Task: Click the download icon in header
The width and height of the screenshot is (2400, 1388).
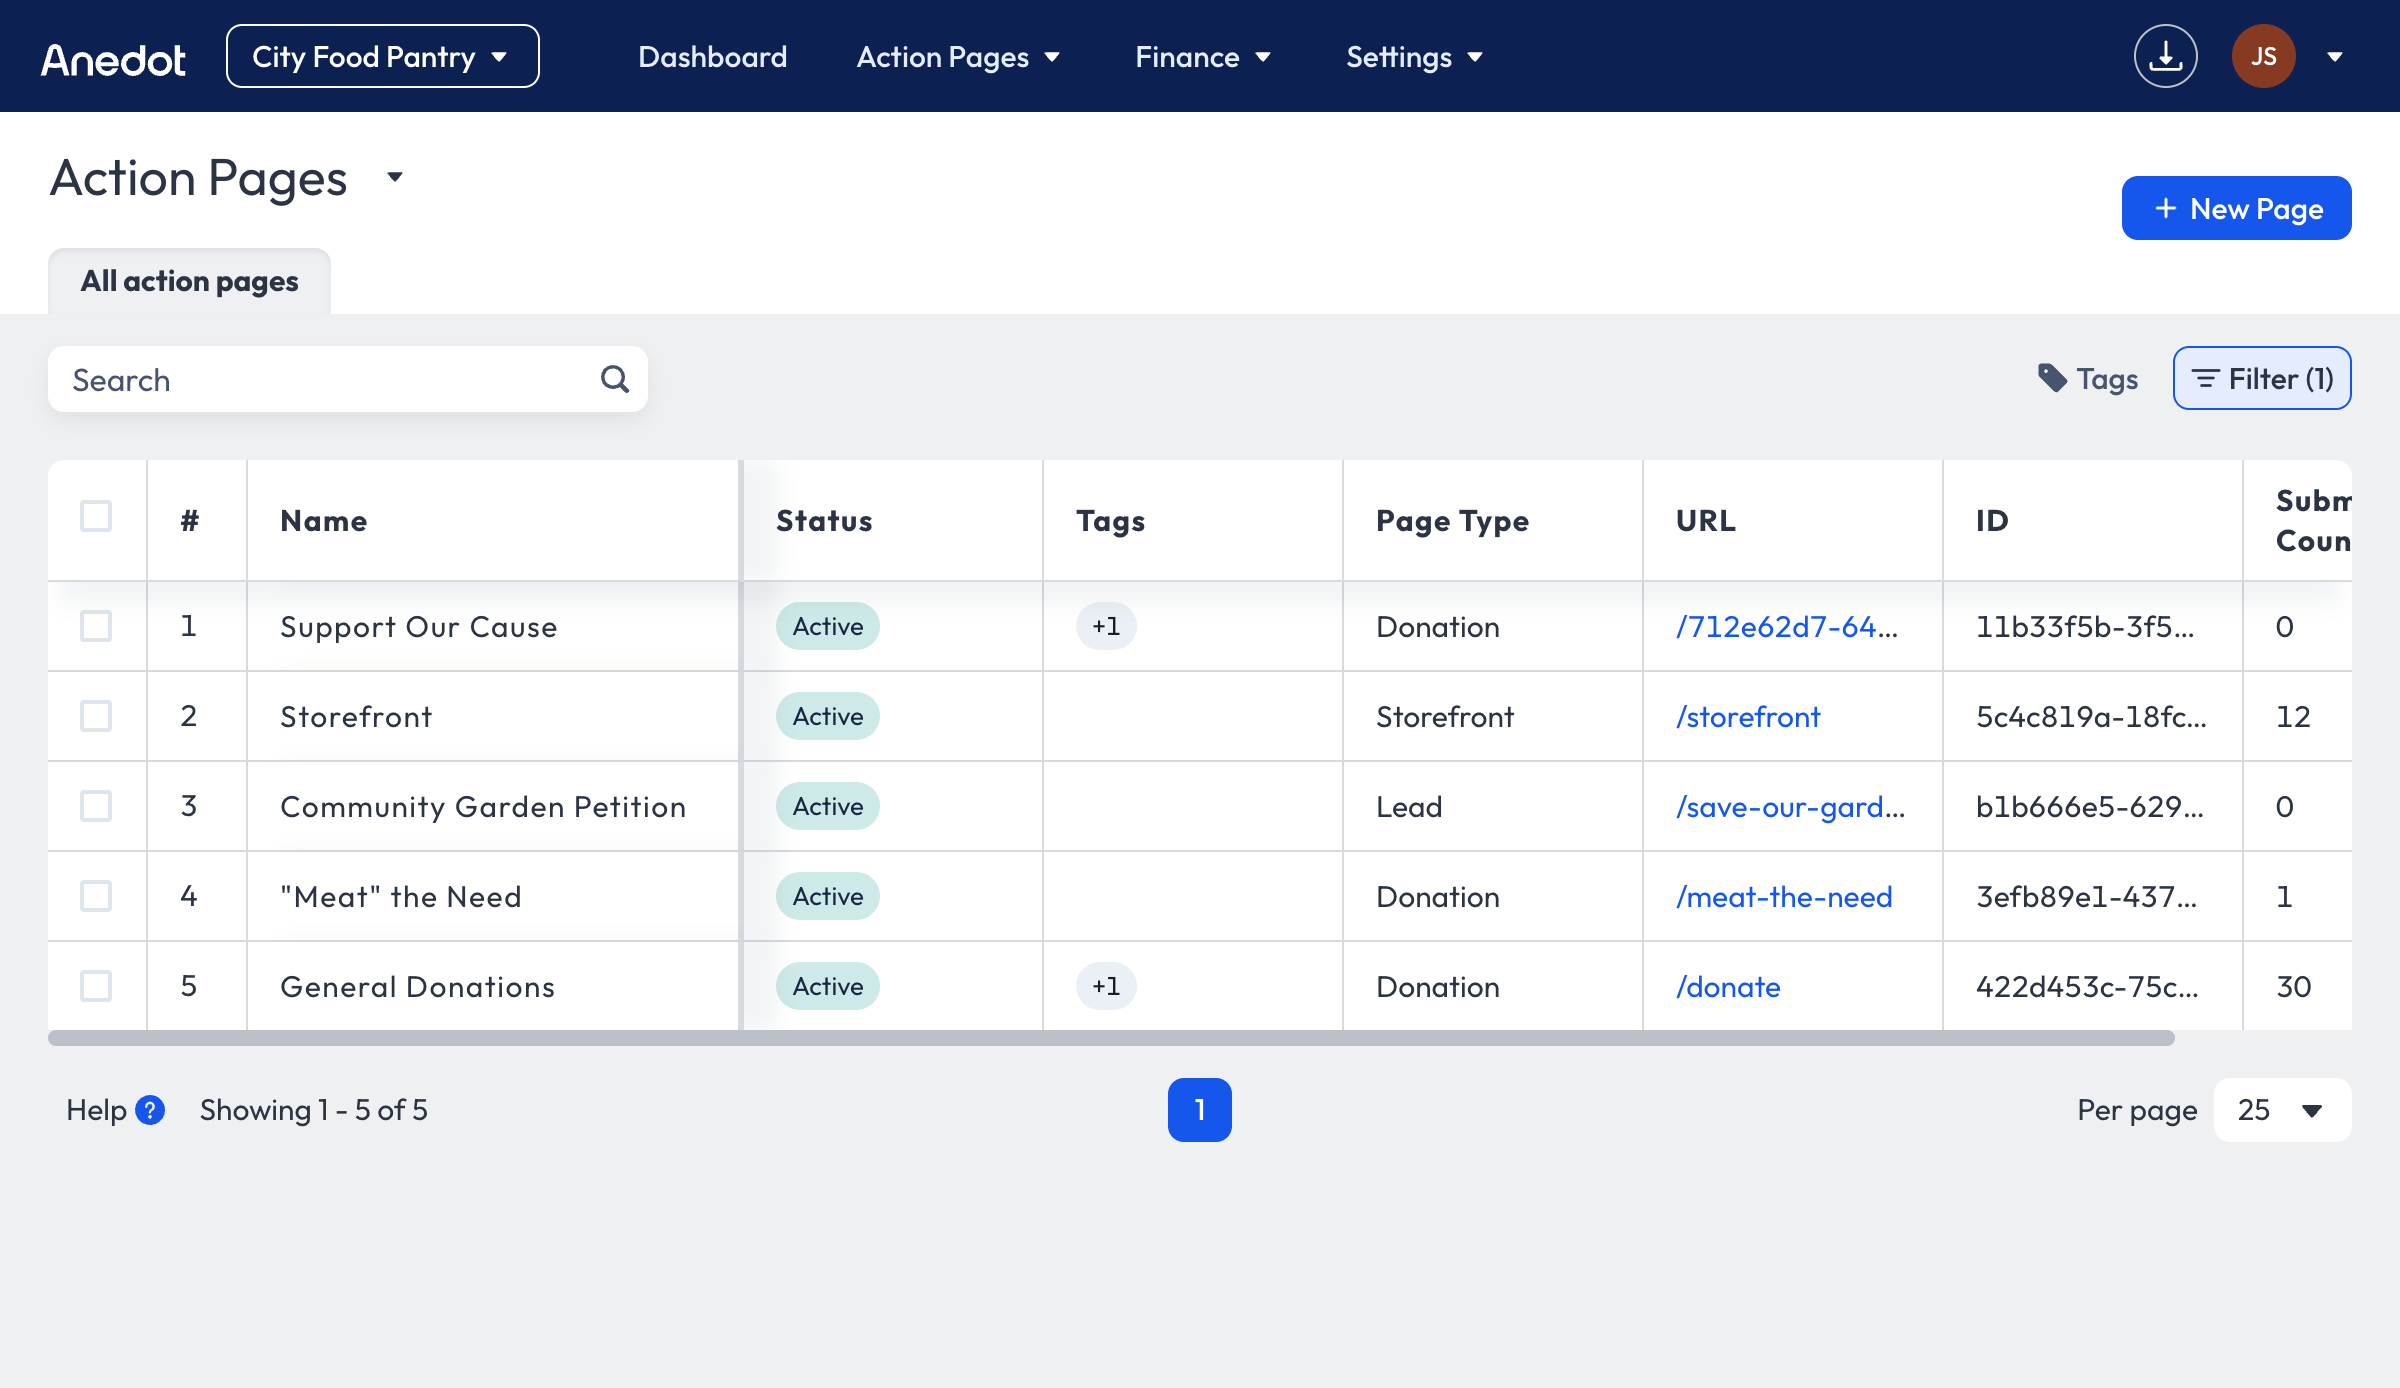Action: 2165,57
